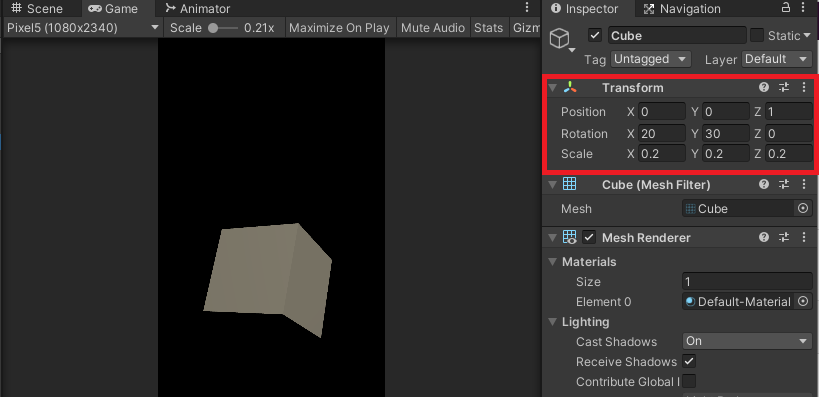Open the Pixel5 resolution dropdown
The width and height of the screenshot is (819, 397).
[x=83, y=28]
